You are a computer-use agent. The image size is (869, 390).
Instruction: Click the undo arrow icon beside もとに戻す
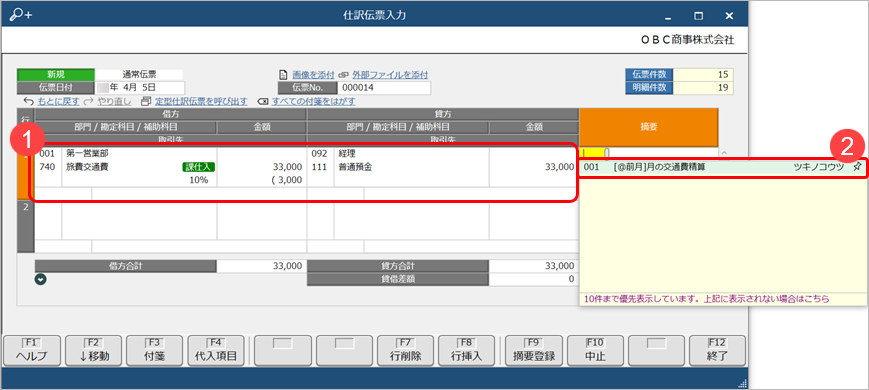(29, 101)
